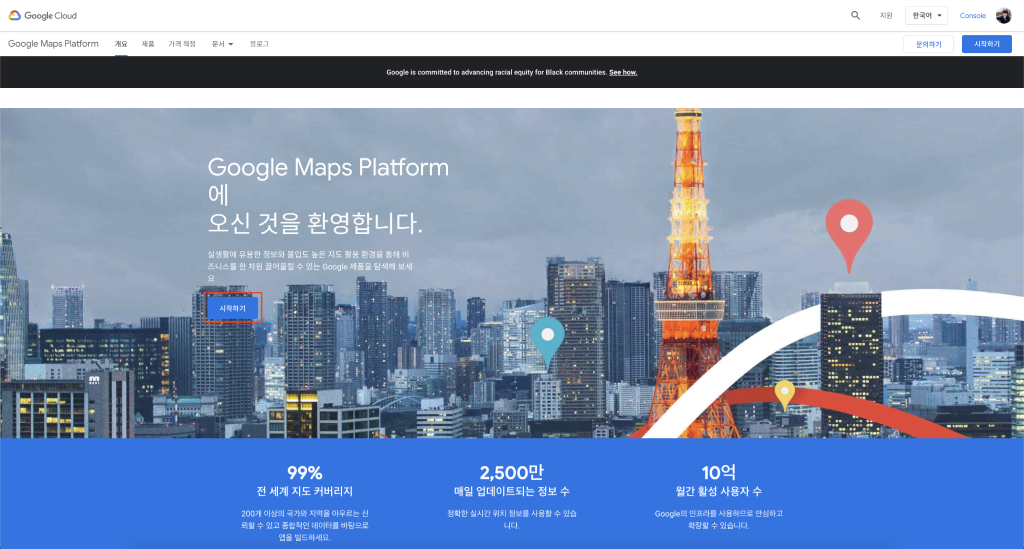Select the 개요 tab
This screenshot has height=549, width=1024.
pyautogui.click(x=121, y=44)
